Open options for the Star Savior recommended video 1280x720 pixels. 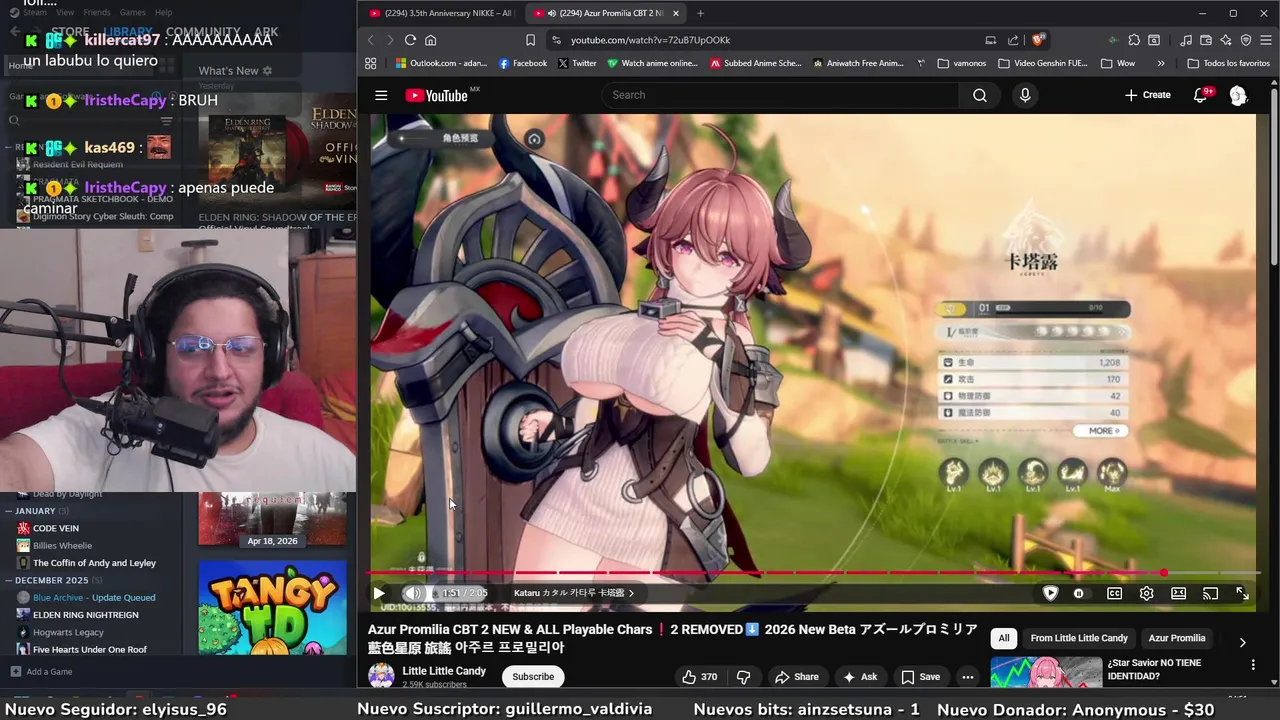pos(1253,665)
